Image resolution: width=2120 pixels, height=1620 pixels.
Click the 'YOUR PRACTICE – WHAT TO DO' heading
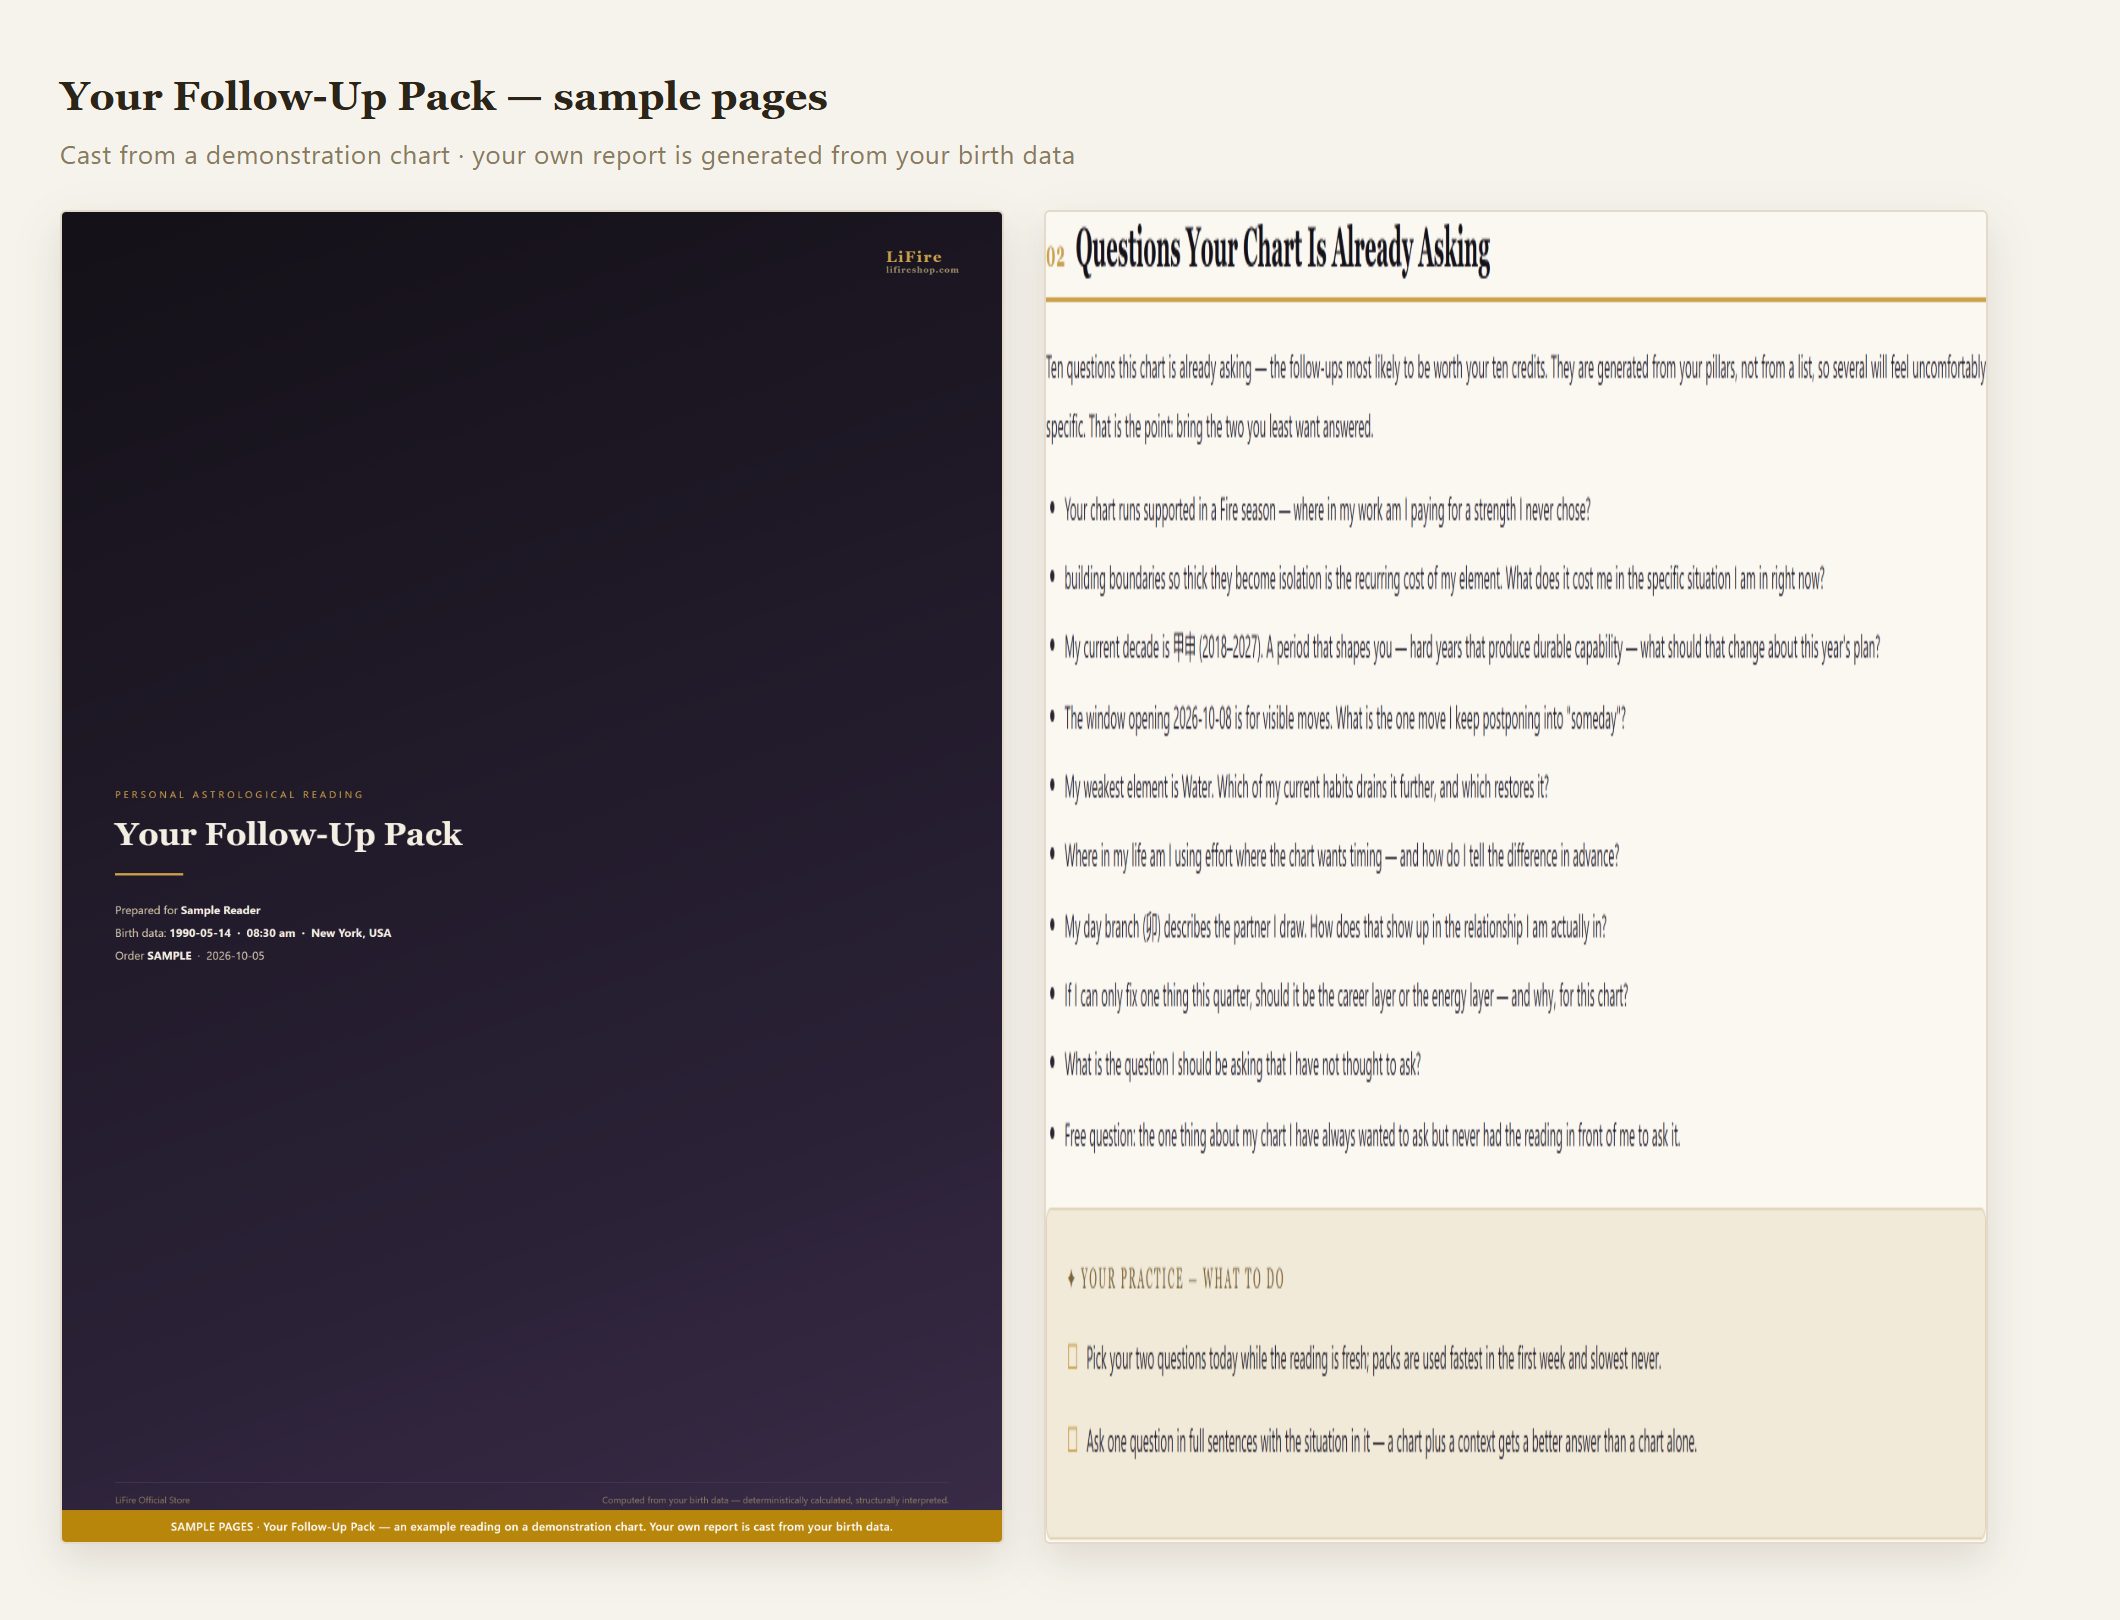pos(1176,1279)
